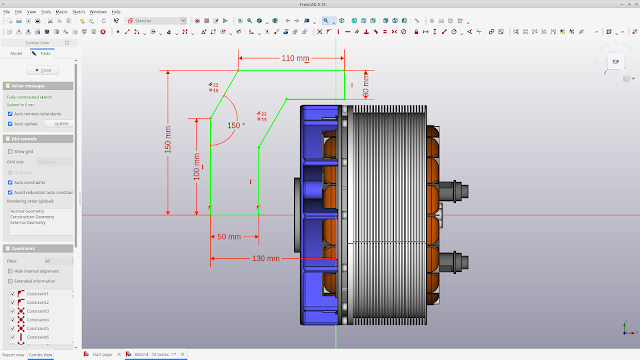Click the vertical constraint icon
Image resolution: width=640 pixels, height=360 pixels.
(338, 32)
